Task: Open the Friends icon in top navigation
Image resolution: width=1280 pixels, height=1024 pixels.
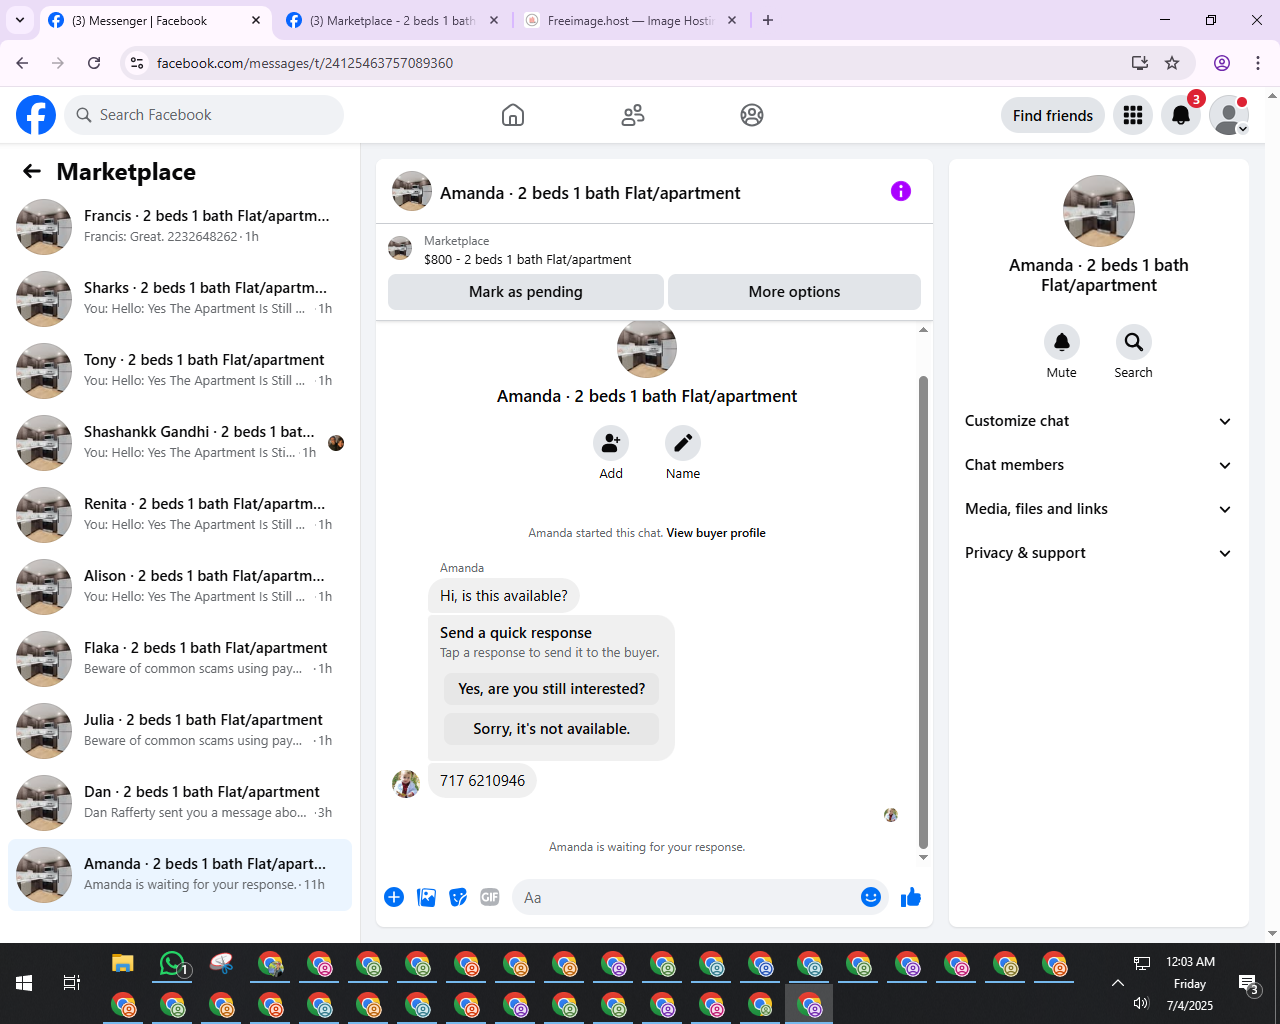Action: pyautogui.click(x=633, y=115)
